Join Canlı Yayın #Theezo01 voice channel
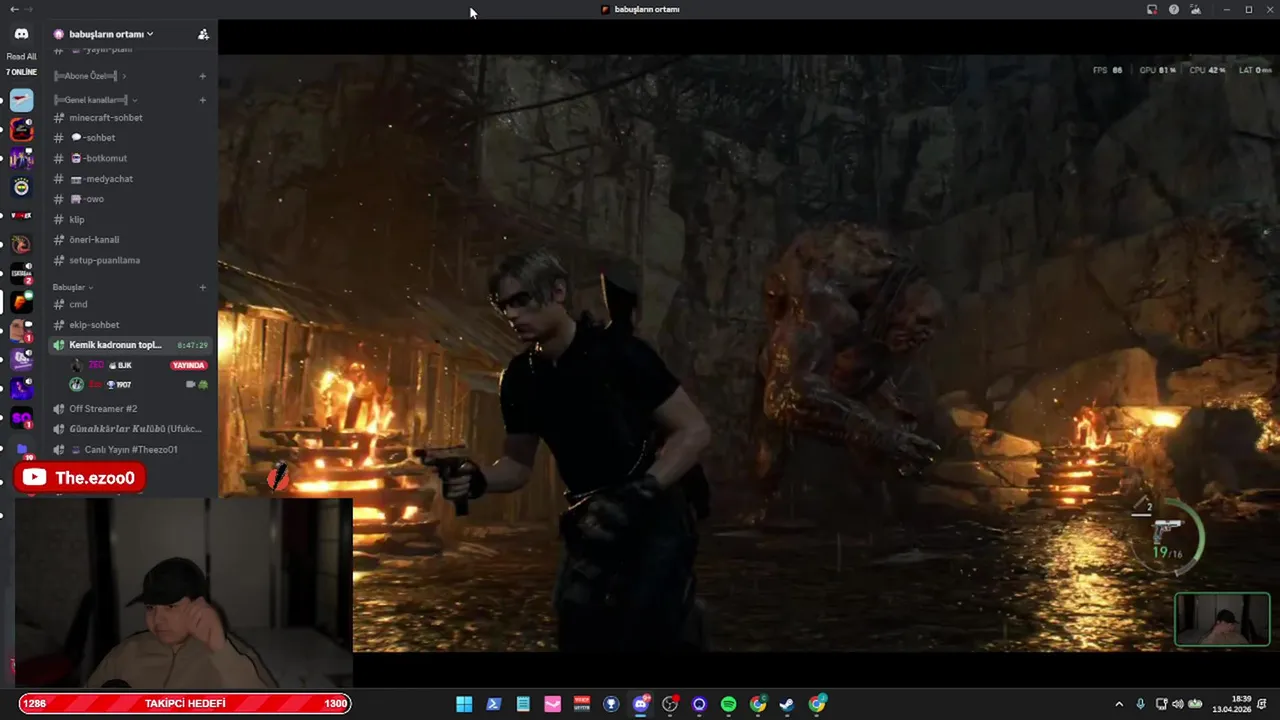1280x720 pixels. coord(130,450)
